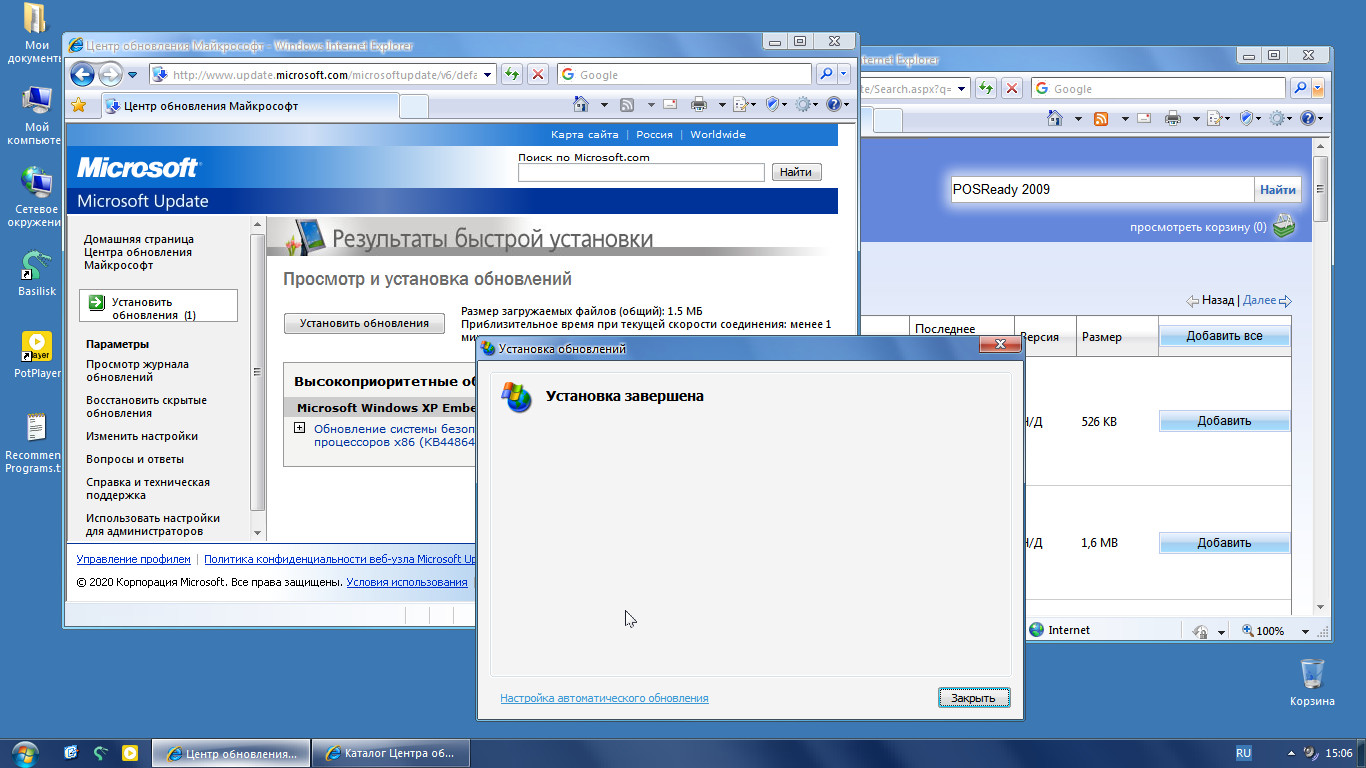Open Справка и техническая поддержка
Image resolution: width=1366 pixels, height=768 pixels.
(148, 489)
